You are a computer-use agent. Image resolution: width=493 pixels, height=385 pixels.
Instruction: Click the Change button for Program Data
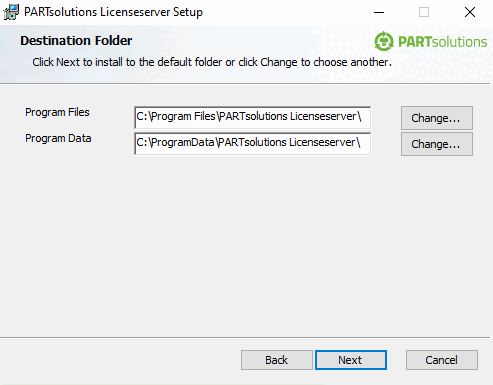pyautogui.click(x=437, y=144)
